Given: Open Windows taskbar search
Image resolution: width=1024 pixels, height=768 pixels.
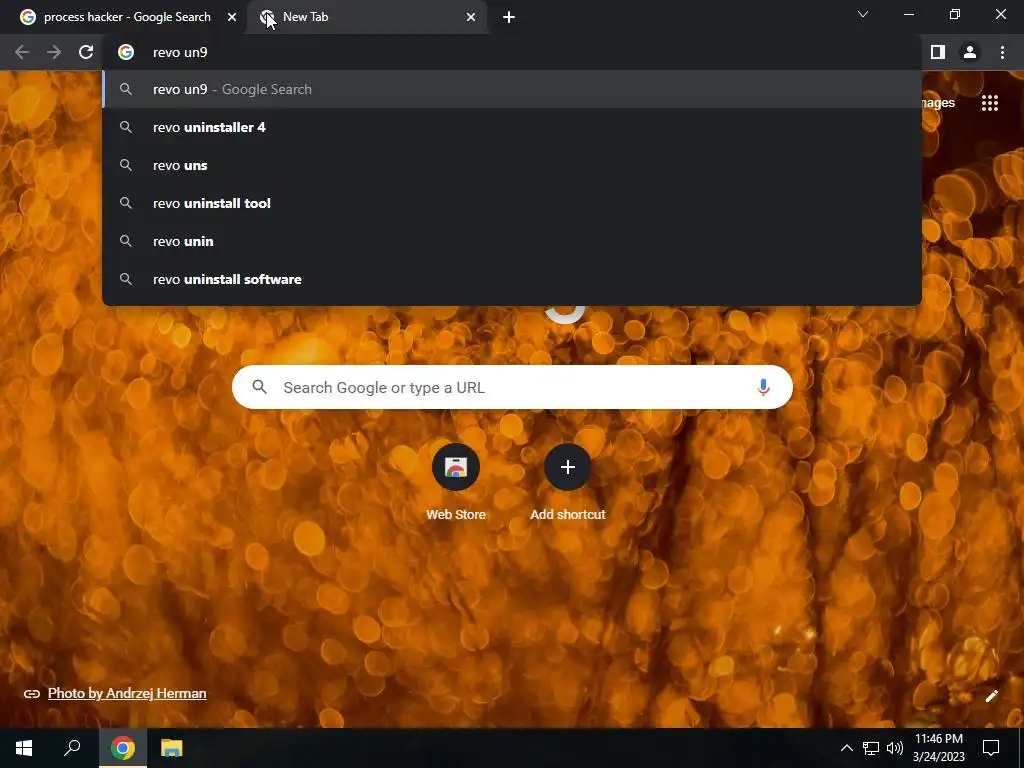Looking at the screenshot, I should tap(72, 748).
